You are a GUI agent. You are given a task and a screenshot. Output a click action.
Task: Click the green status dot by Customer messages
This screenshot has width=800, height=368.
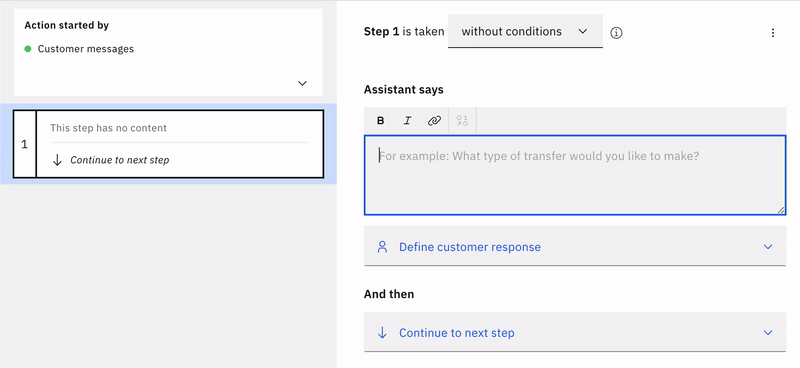(x=28, y=49)
